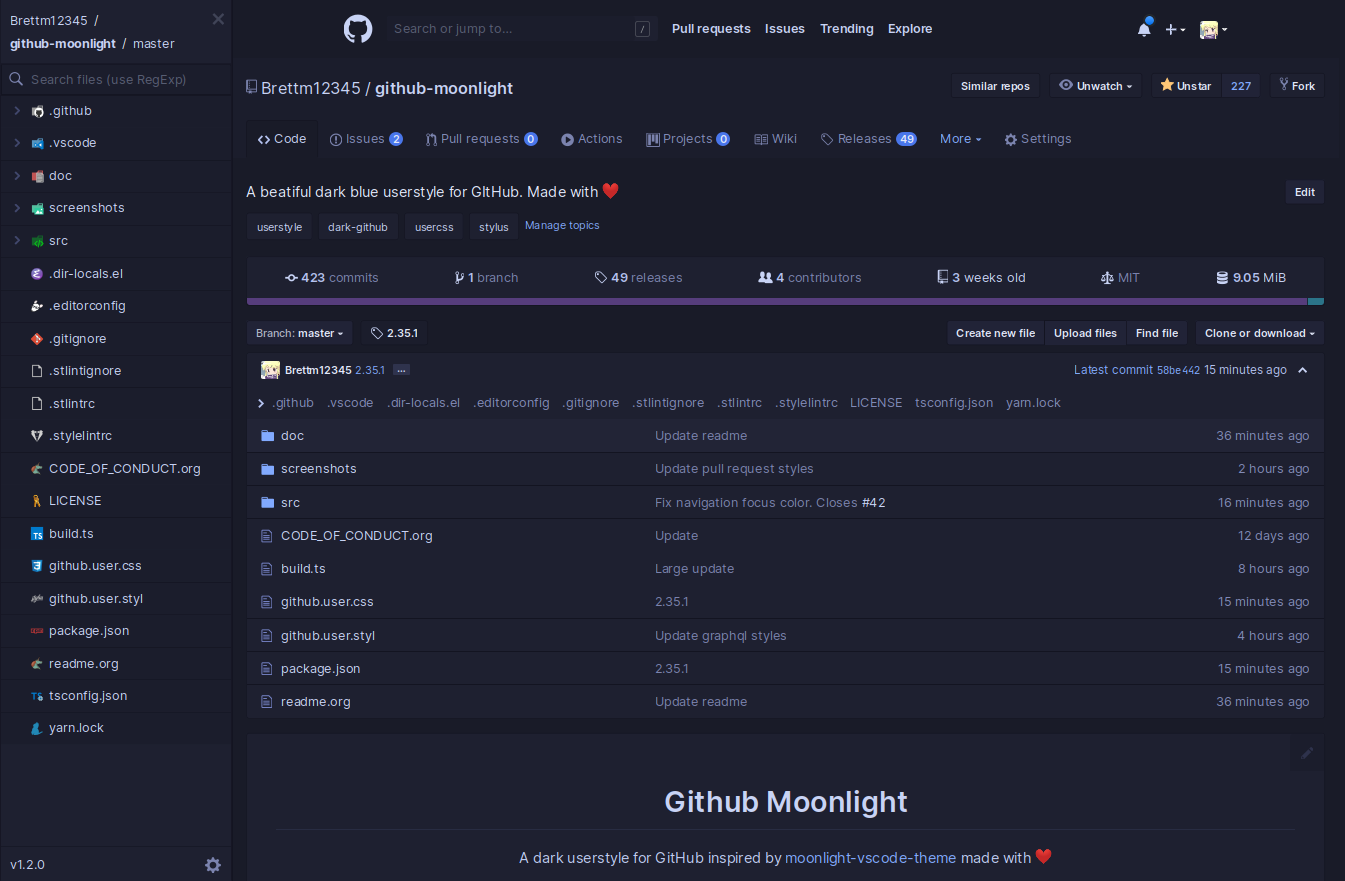The width and height of the screenshot is (1345, 881).
Task: Switch to the Pull requests repo tab
Action: pyautogui.click(x=481, y=139)
